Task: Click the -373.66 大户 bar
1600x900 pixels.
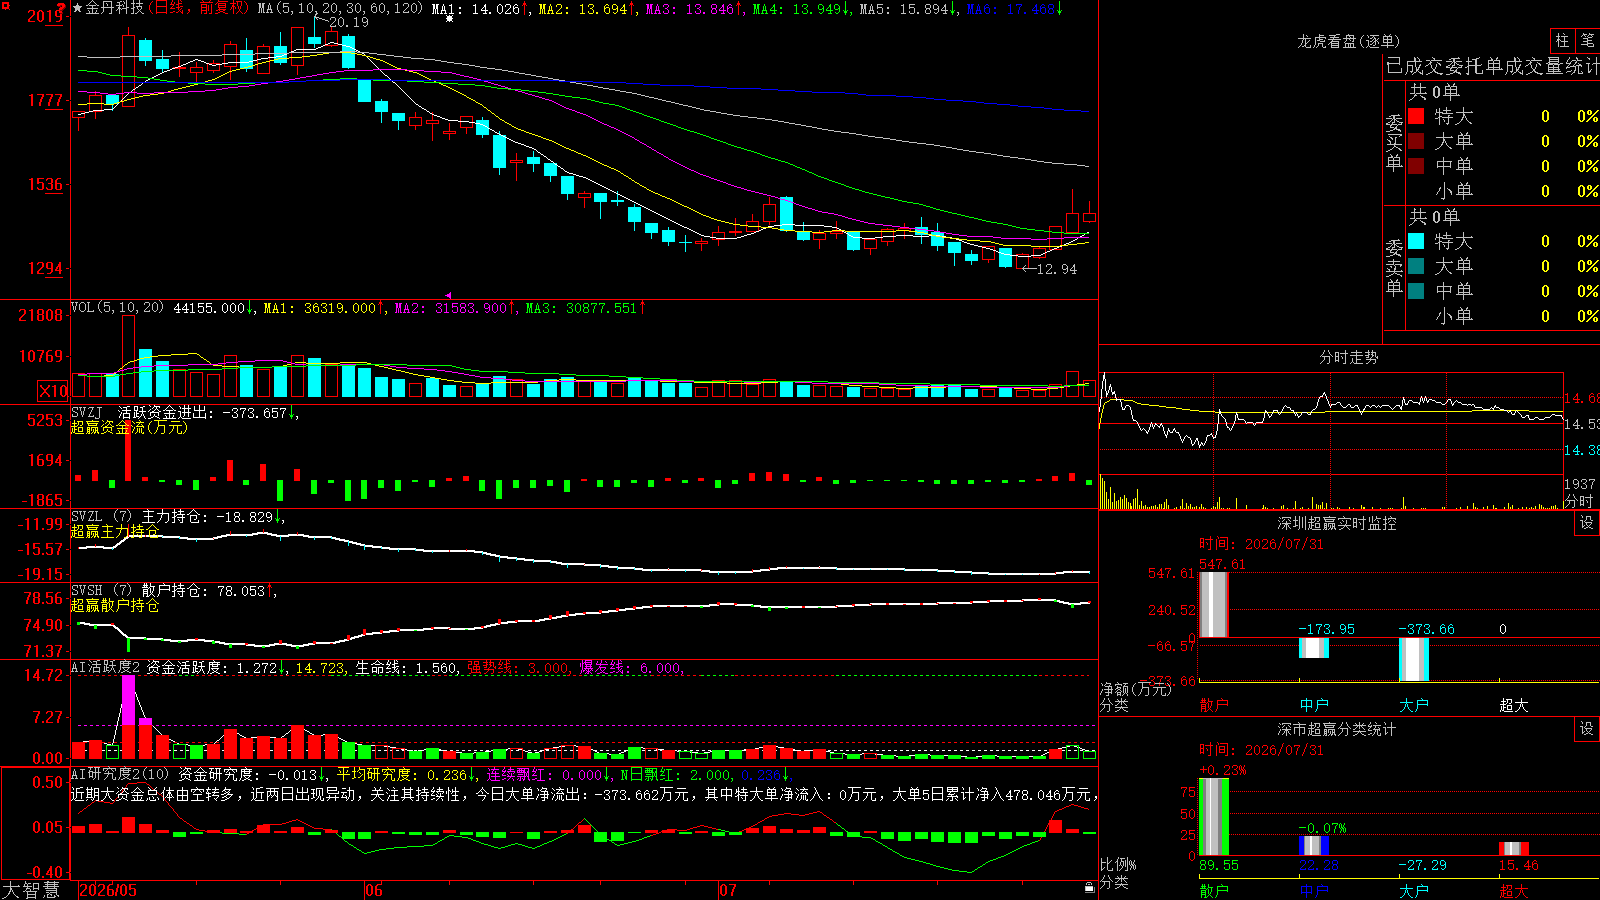Action: point(1414,659)
